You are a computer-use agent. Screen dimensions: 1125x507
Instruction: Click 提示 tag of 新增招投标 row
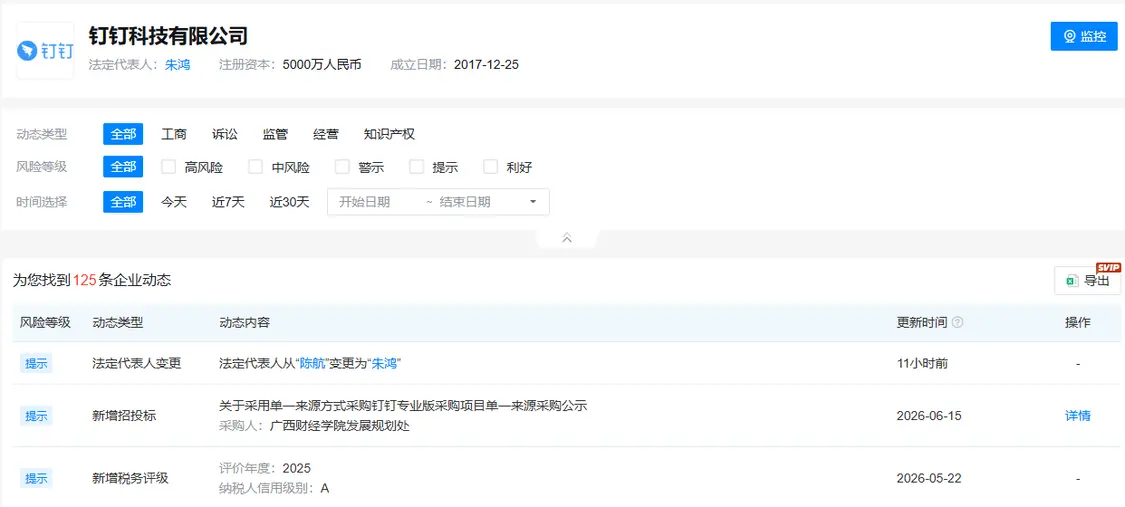(36, 416)
